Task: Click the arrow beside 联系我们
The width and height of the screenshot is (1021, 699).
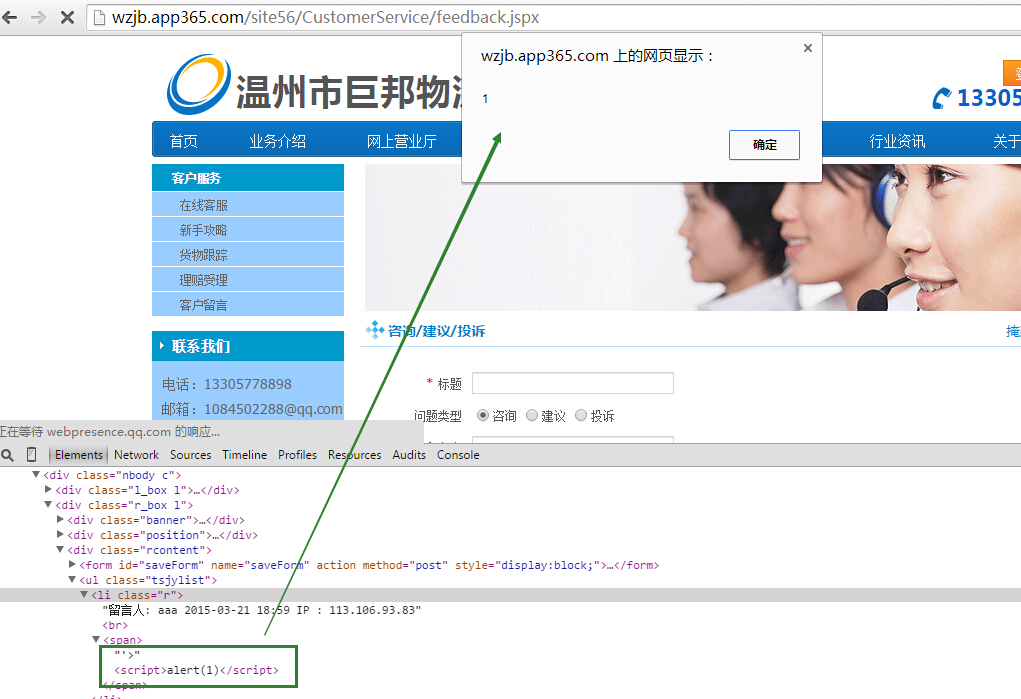Action: coord(162,346)
